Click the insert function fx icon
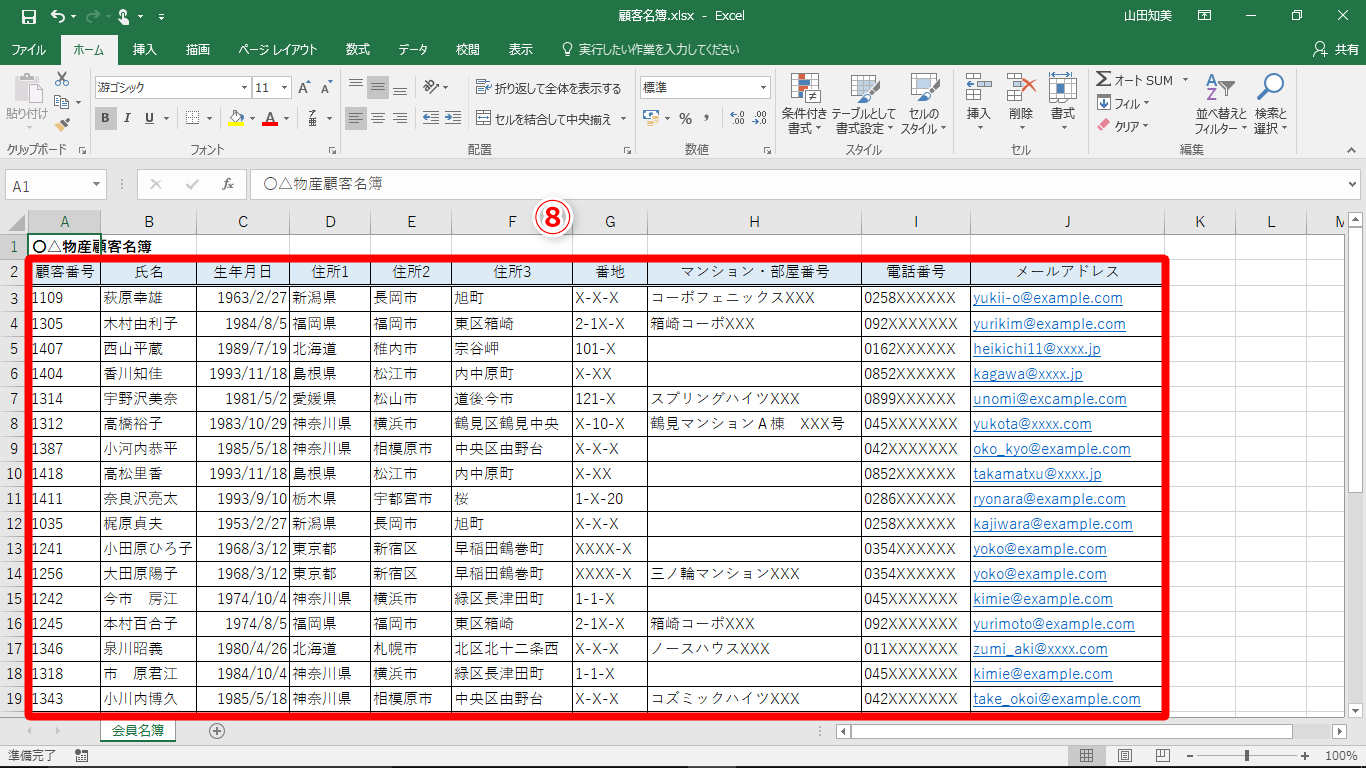The height and width of the screenshot is (768, 1366). (228, 184)
